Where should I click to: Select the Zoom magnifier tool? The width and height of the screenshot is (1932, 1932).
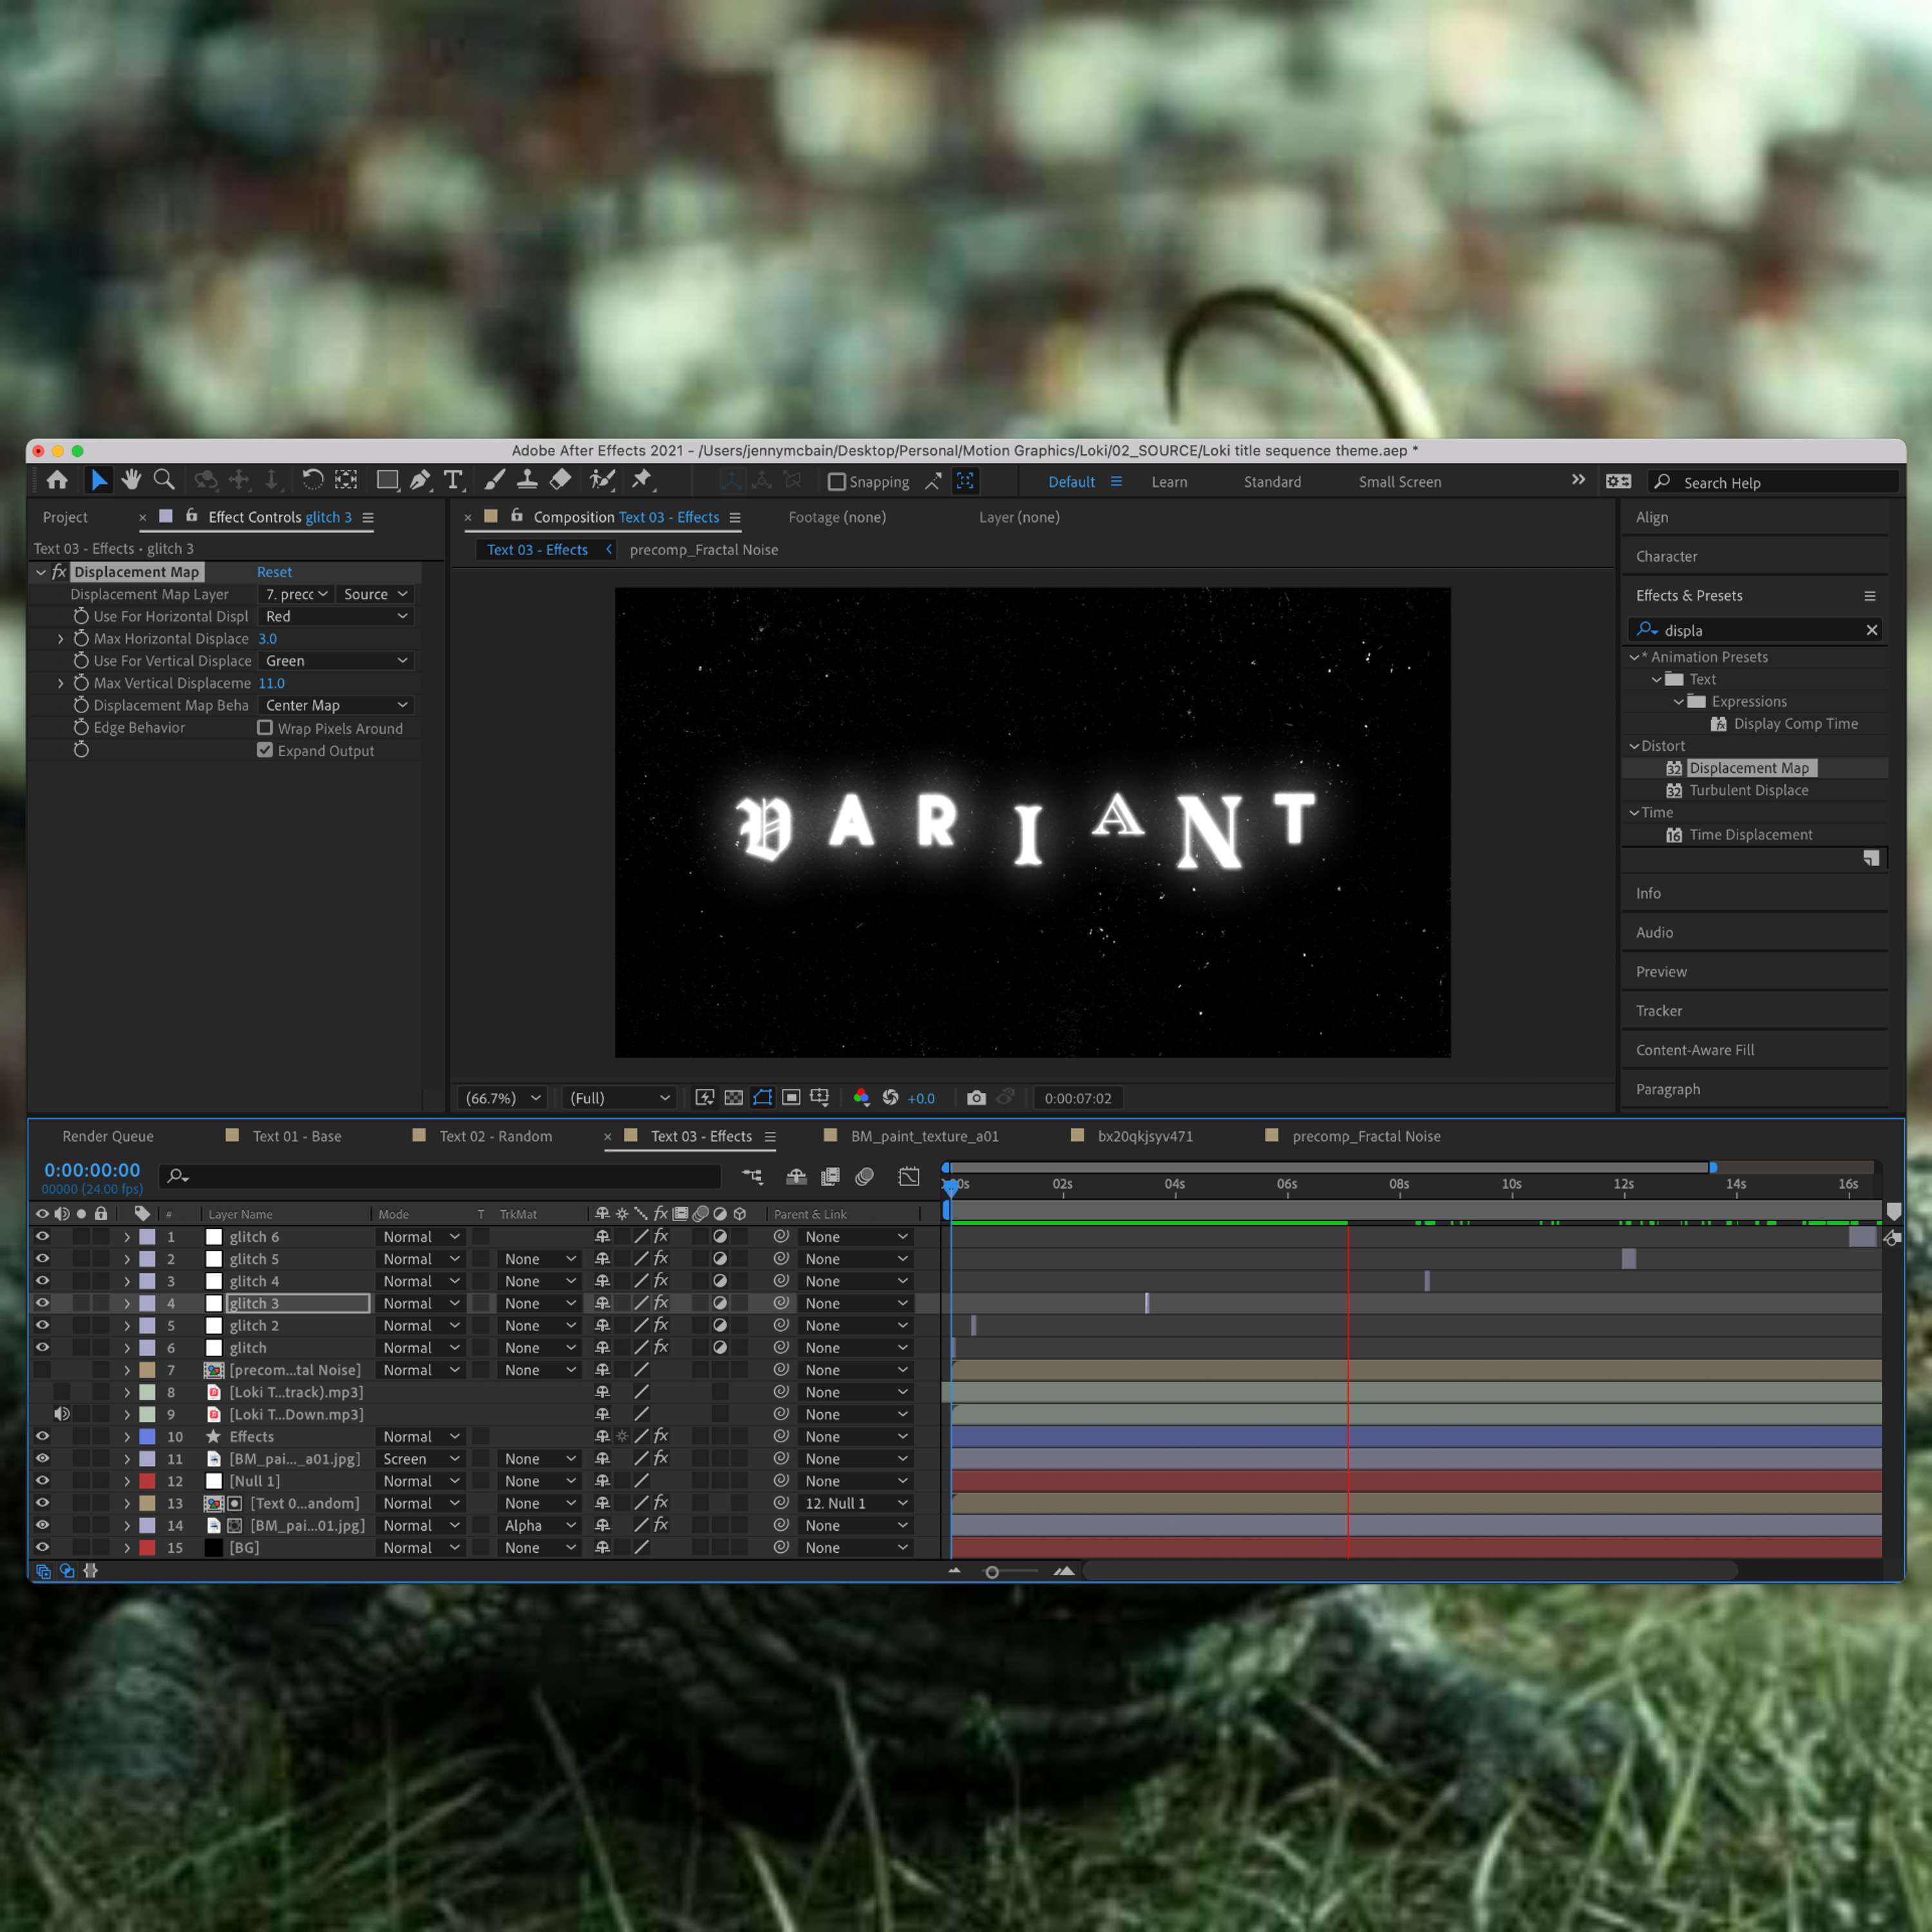pyautogui.click(x=164, y=481)
